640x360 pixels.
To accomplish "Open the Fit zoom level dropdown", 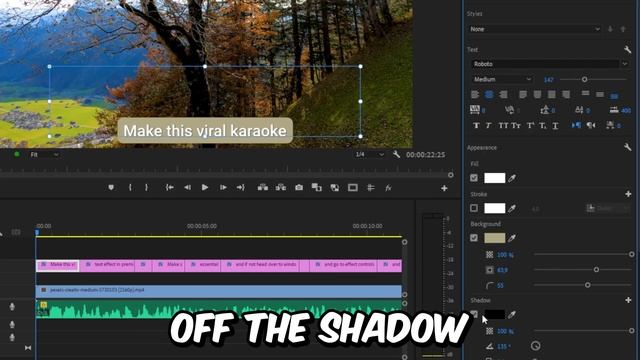I will click(44, 155).
